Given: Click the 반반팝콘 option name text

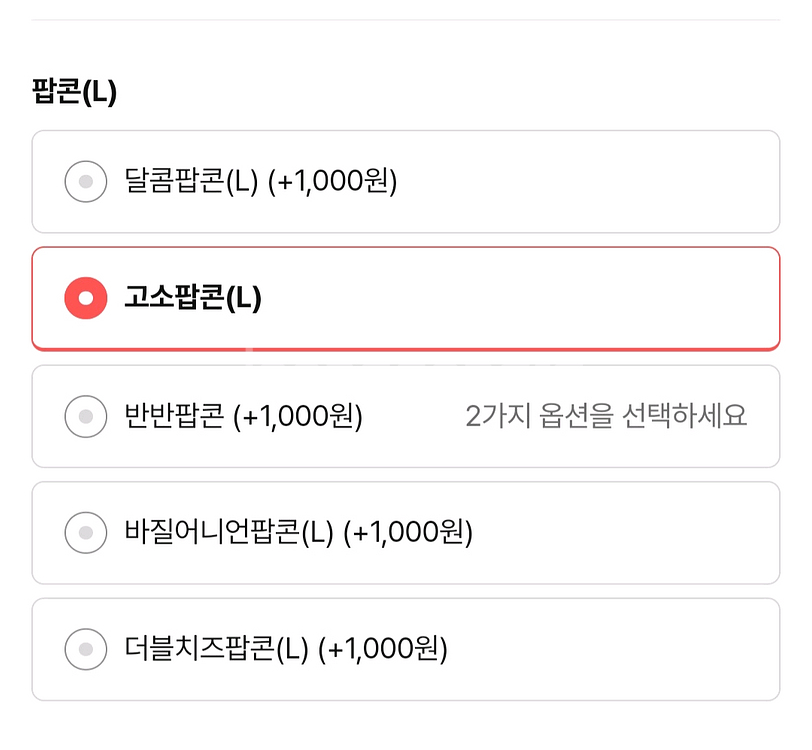Looking at the screenshot, I should pyautogui.click(x=174, y=416).
